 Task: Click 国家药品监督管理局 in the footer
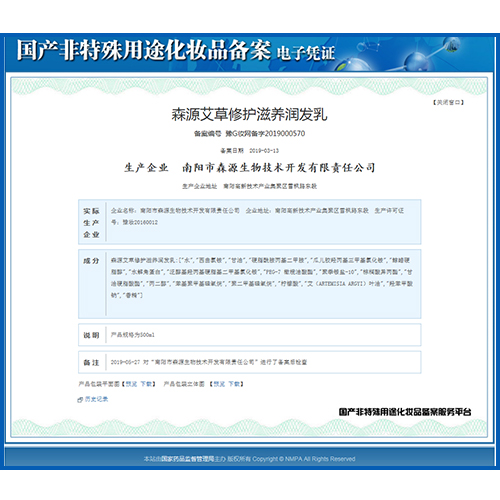coord(188,459)
